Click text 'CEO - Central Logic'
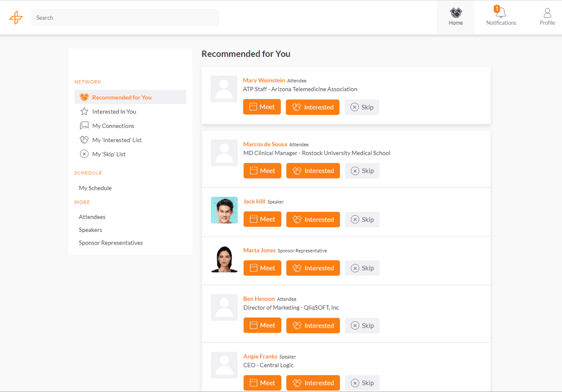Image resolution: width=562 pixels, height=392 pixels. click(268, 365)
